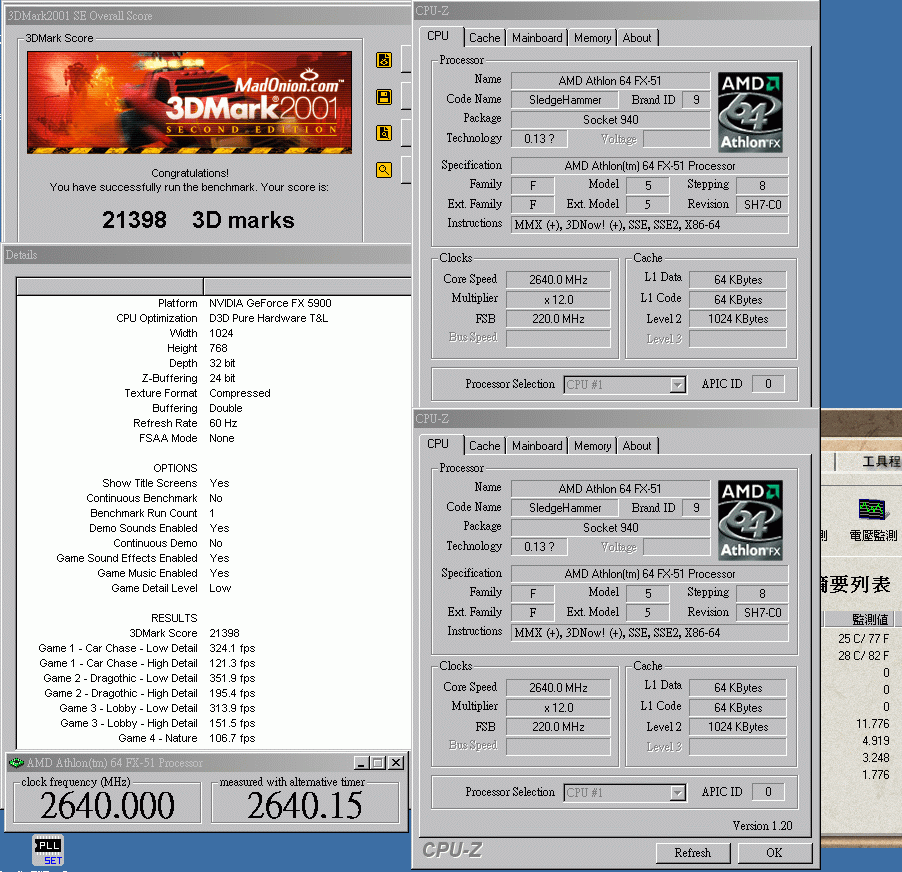Click the AMD Athlon FX logo in upper CPU-Z

(750, 112)
